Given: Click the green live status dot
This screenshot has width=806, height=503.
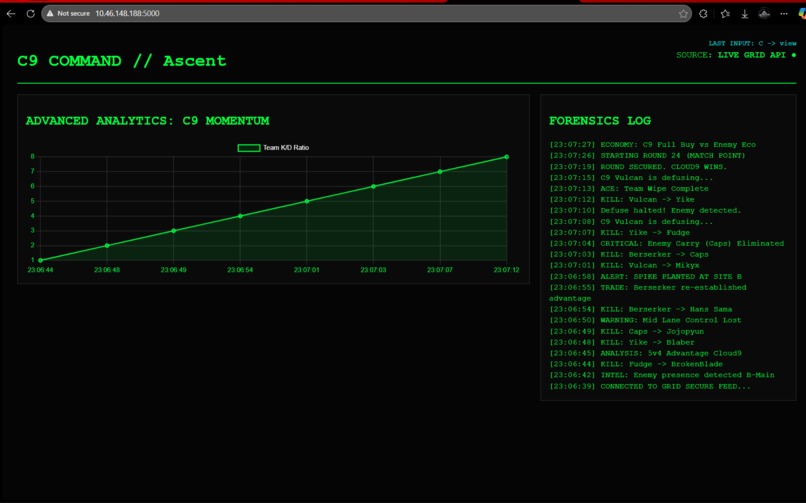Looking at the screenshot, I should [794, 55].
